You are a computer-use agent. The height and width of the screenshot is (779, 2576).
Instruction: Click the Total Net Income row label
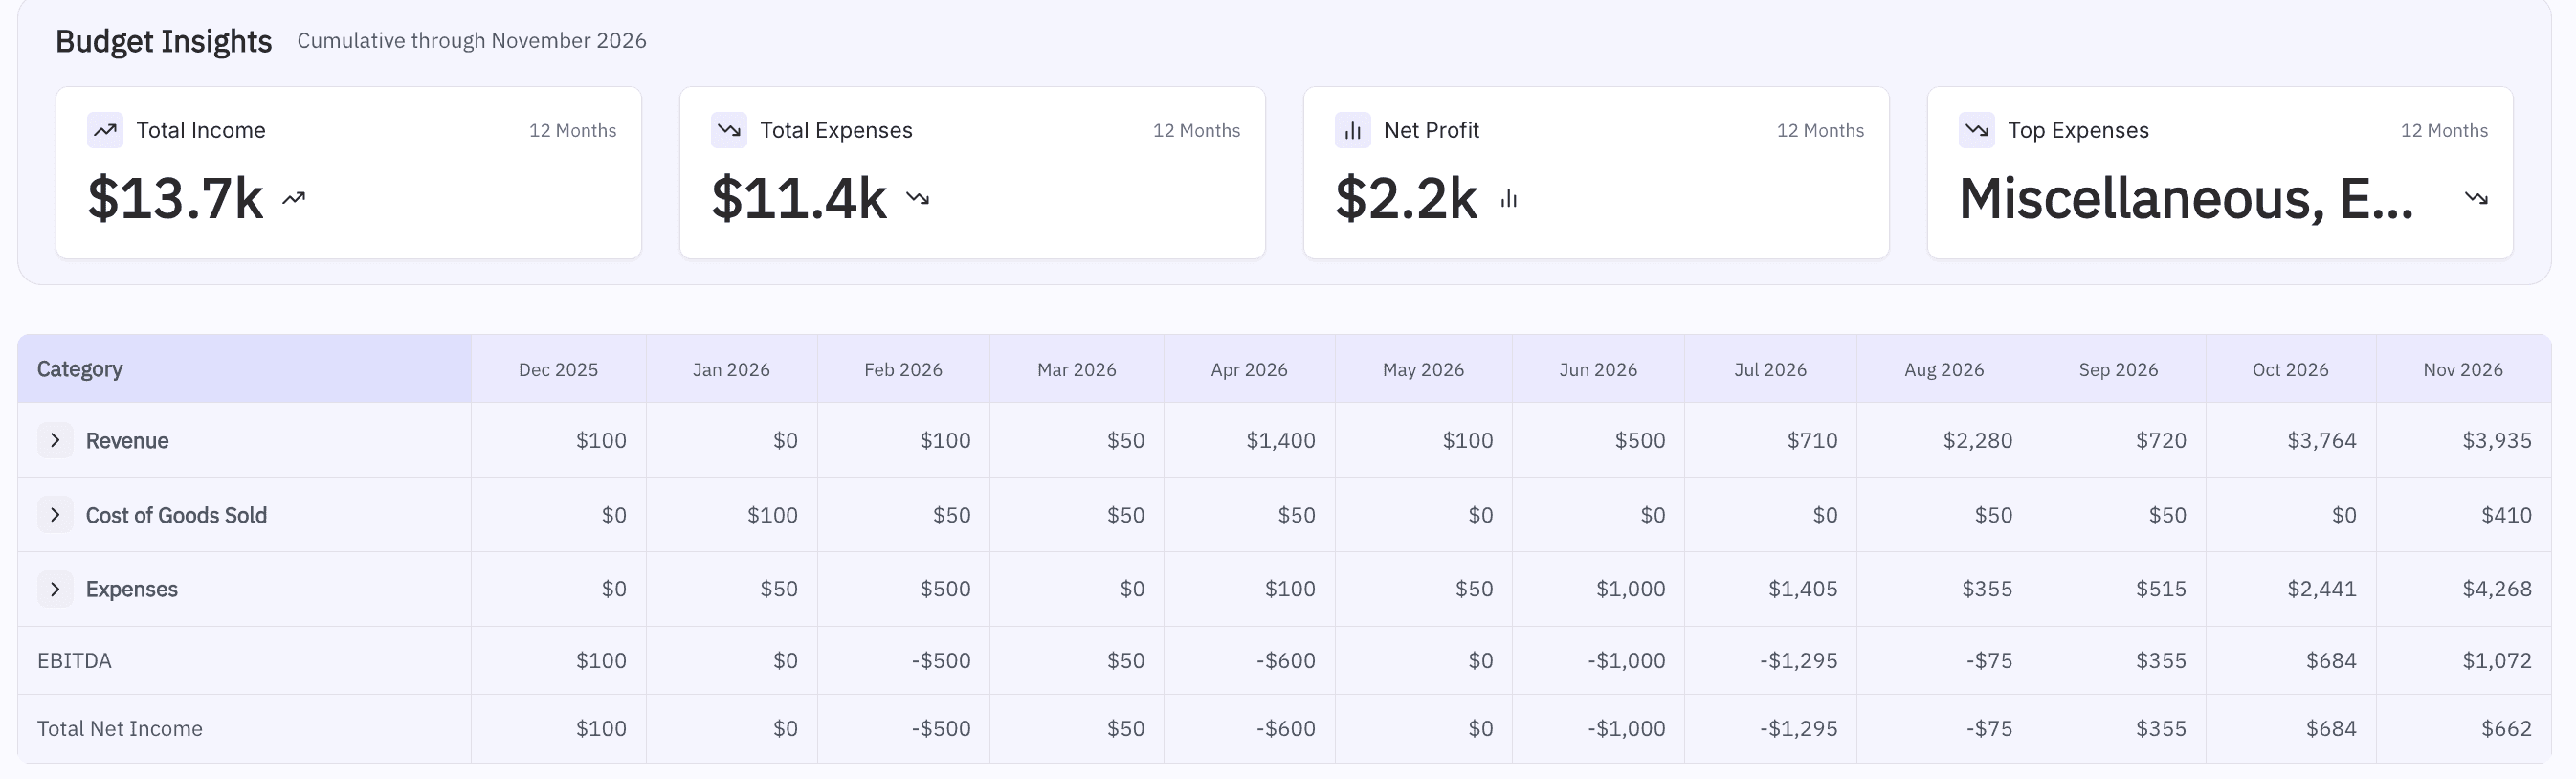pyautogui.click(x=120, y=729)
